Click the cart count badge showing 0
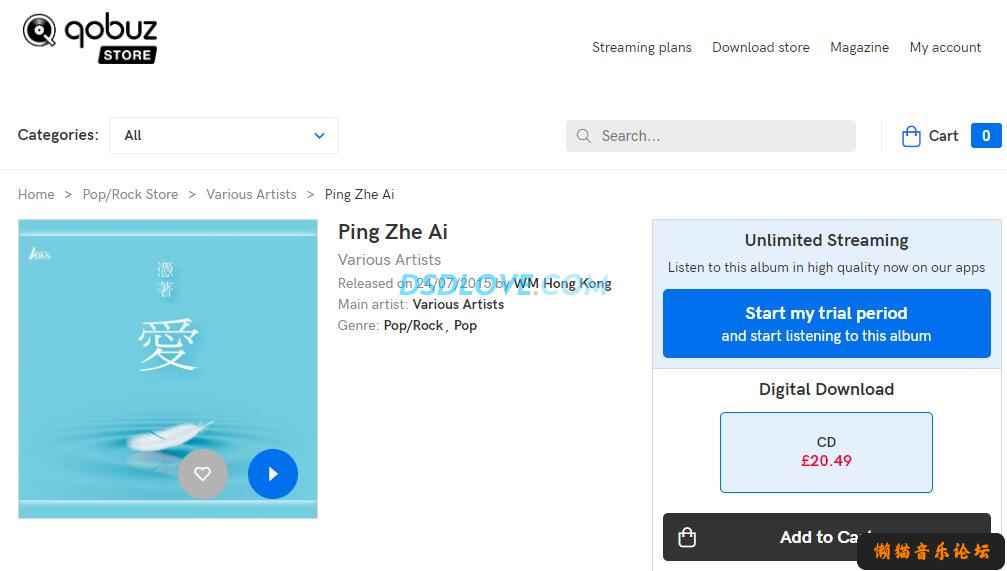Viewport: 1007px width, 571px height. 986,136
